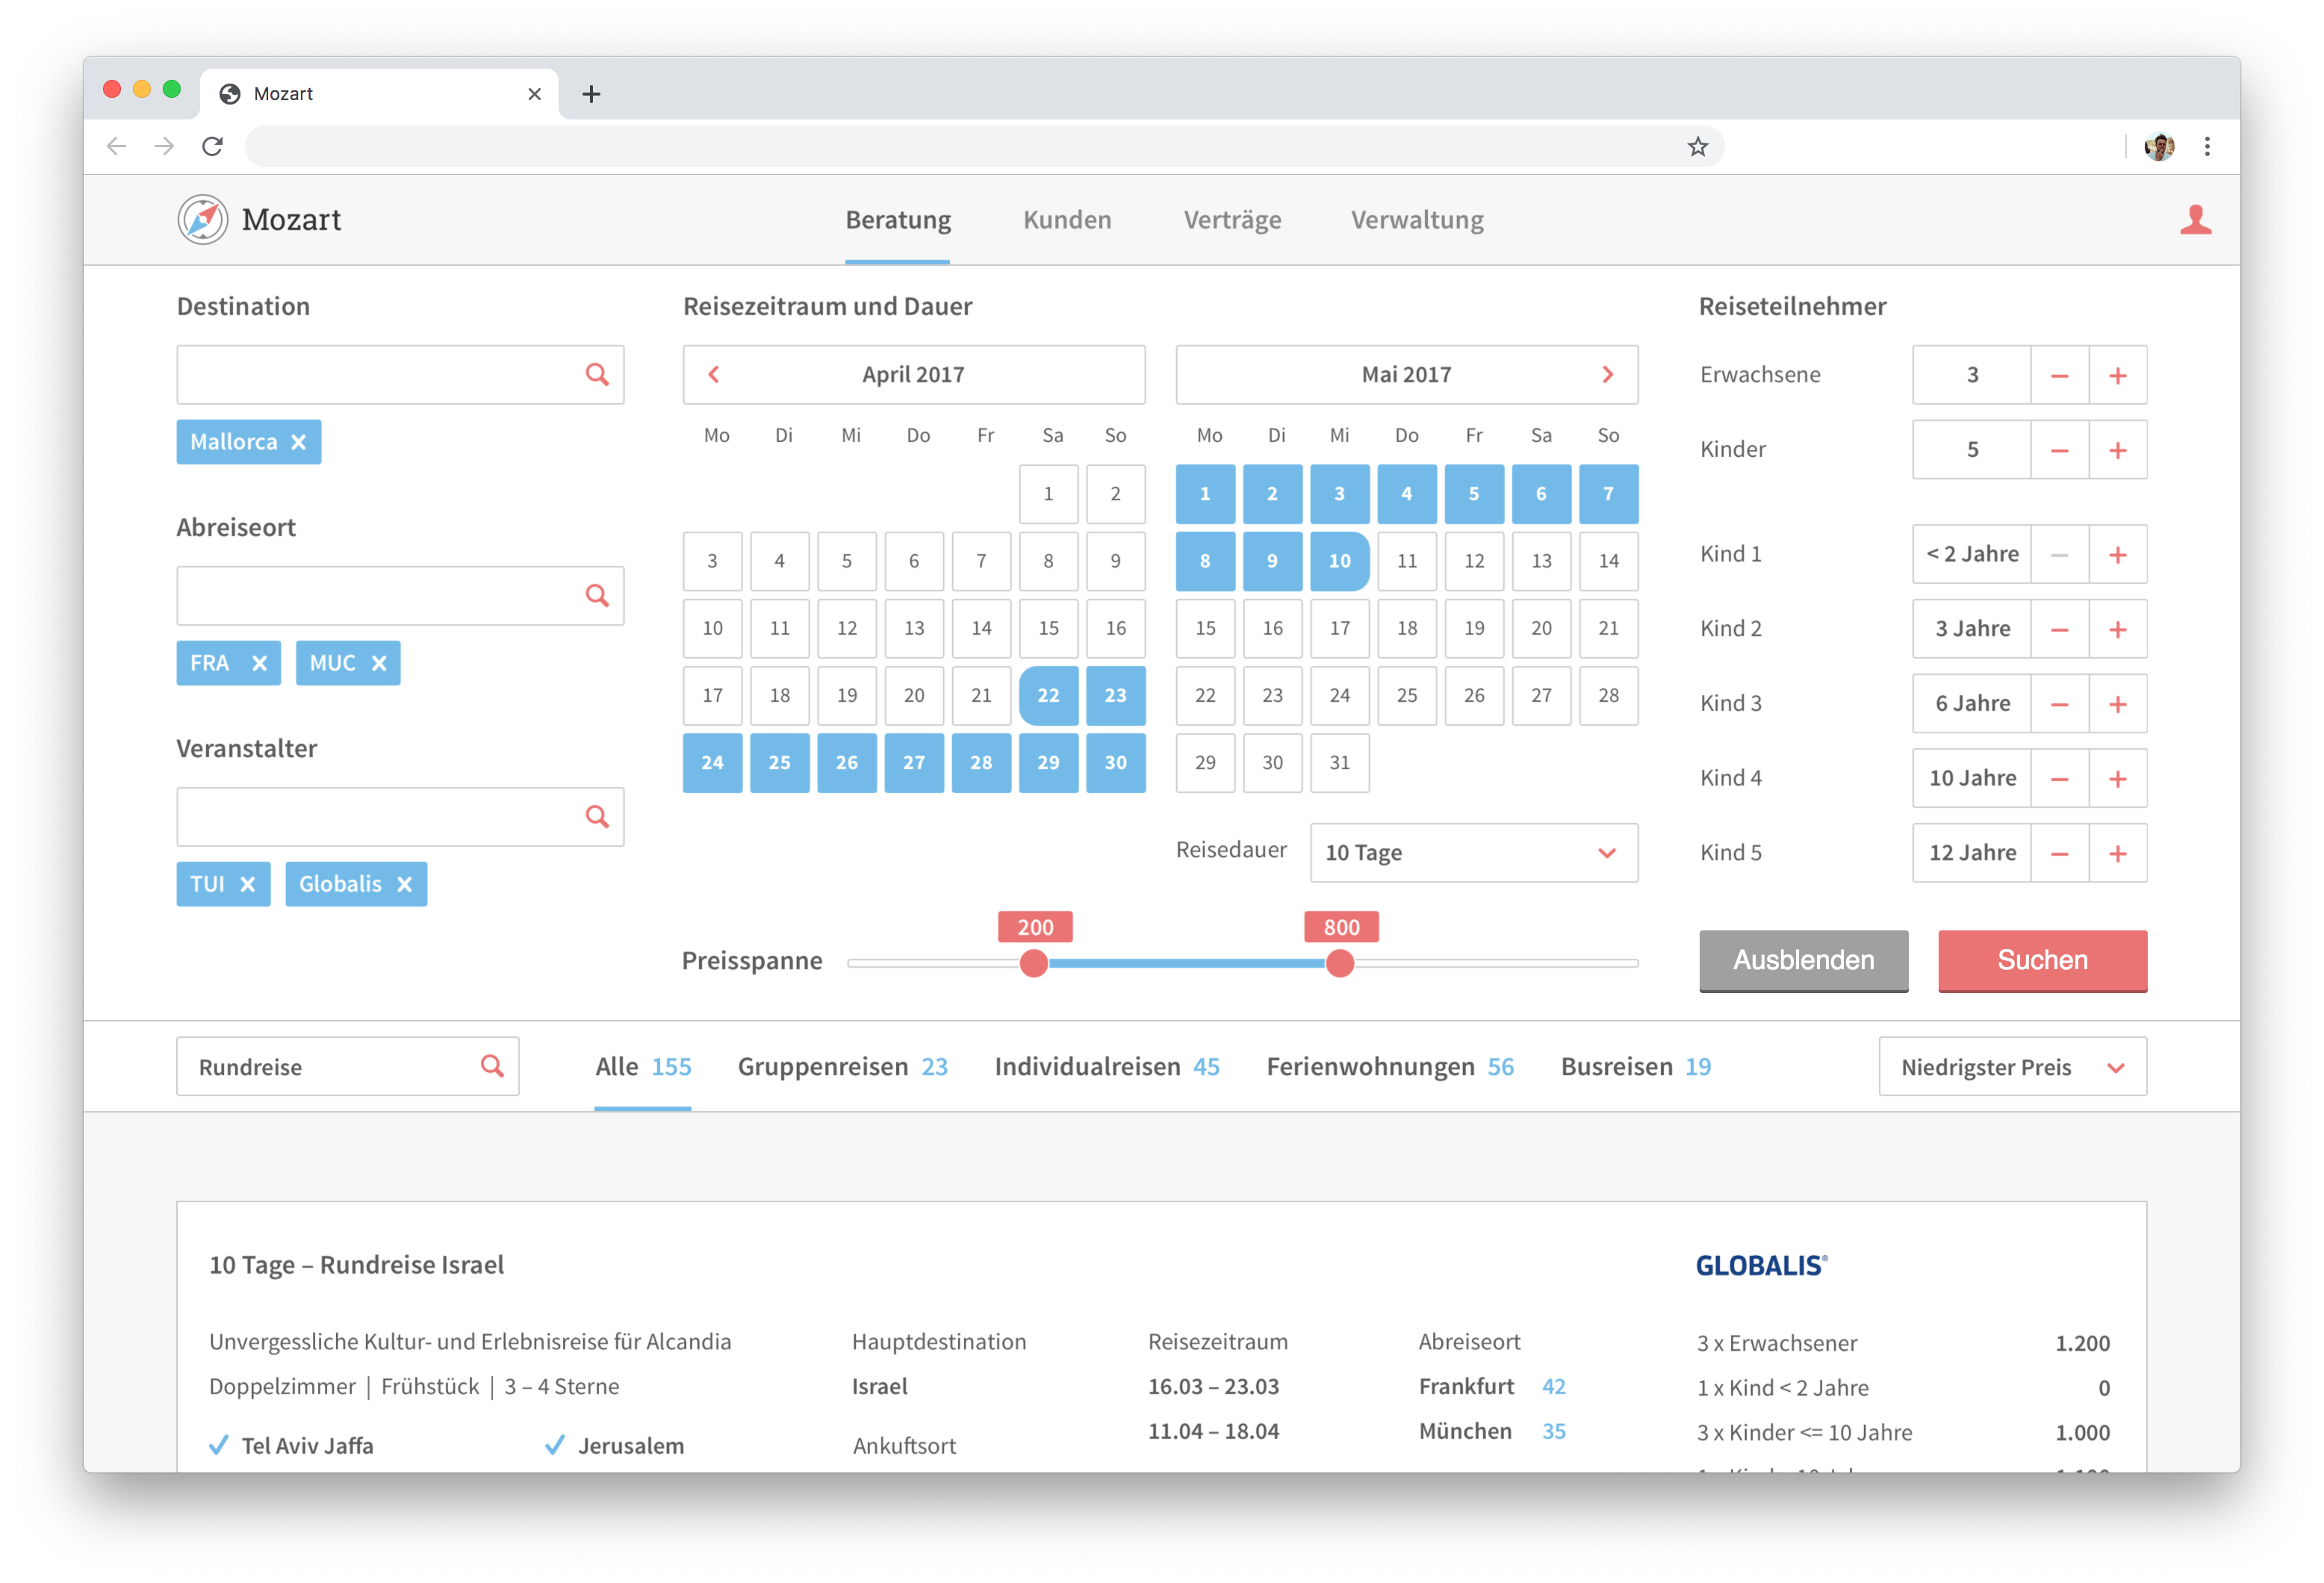Open the browser profile avatar
Viewport: 2324px width, 1583px height.
pyautogui.click(x=2160, y=147)
